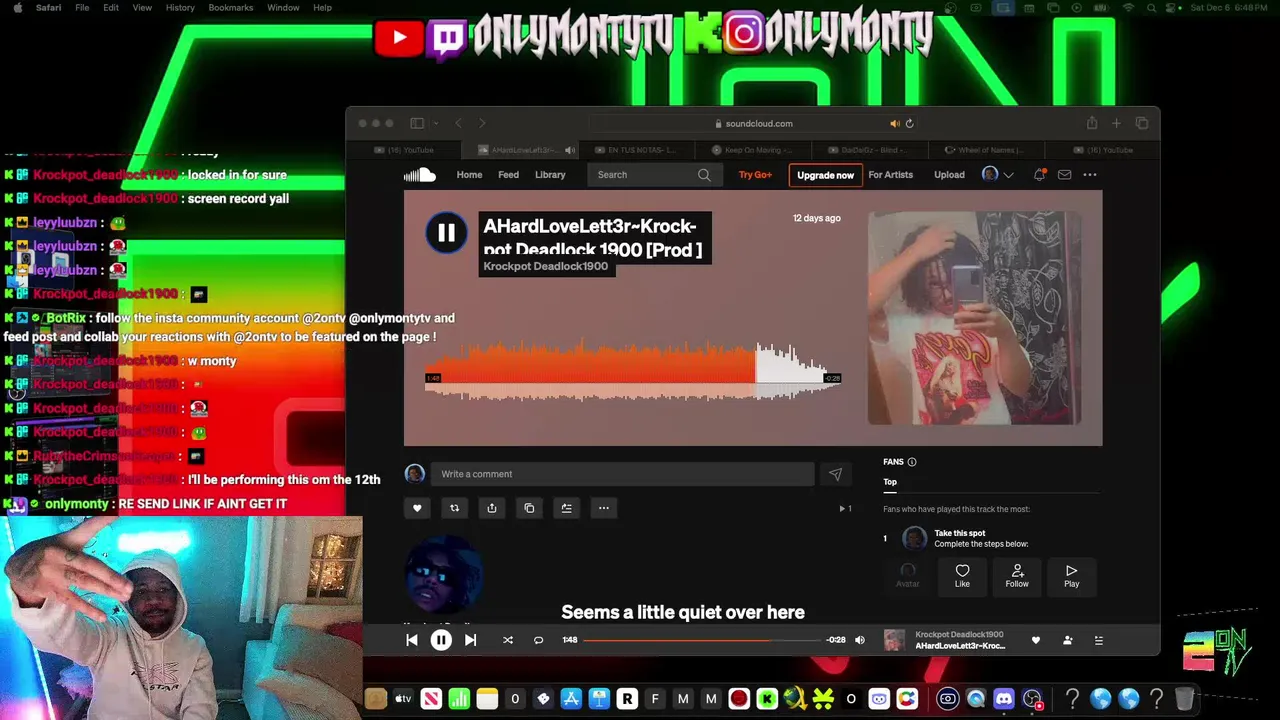Show Safari tab overview
This screenshot has width=1280, height=720.
click(x=1142, y=123)
